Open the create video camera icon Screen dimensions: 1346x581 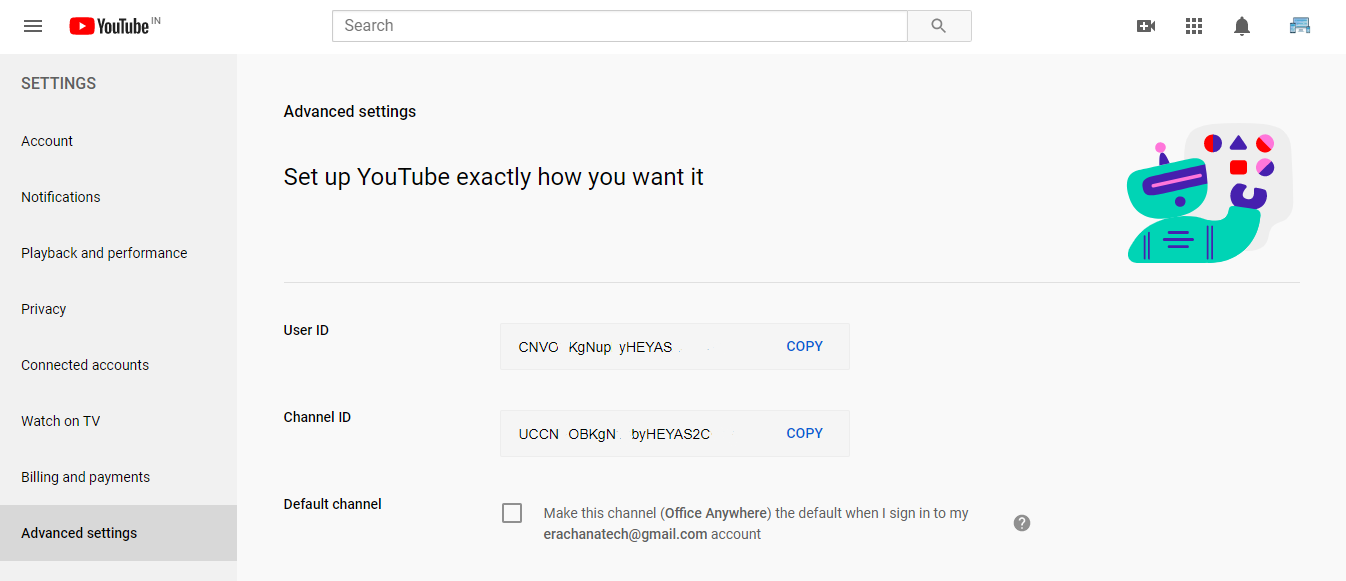(1146, 26)
